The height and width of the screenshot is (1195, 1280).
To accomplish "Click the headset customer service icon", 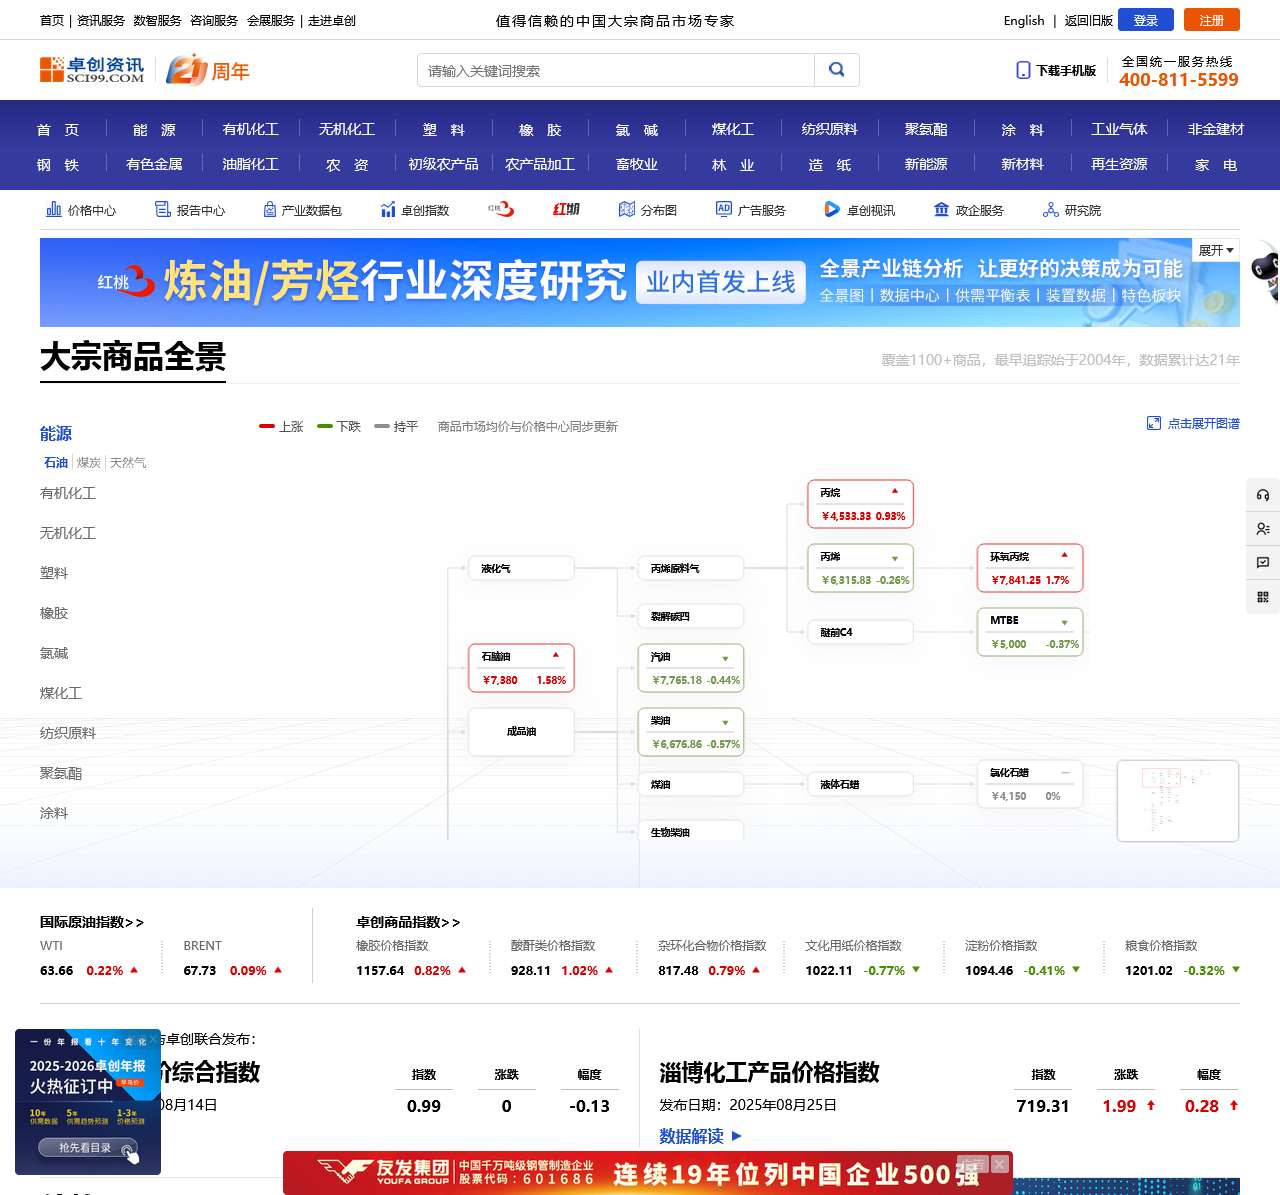I will point(1262,493).
